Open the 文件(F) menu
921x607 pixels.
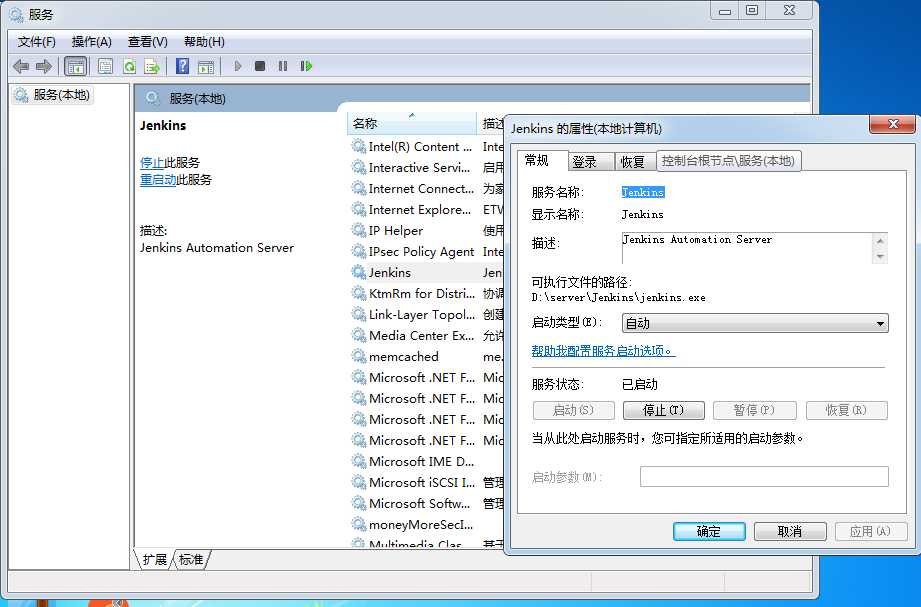36,42
